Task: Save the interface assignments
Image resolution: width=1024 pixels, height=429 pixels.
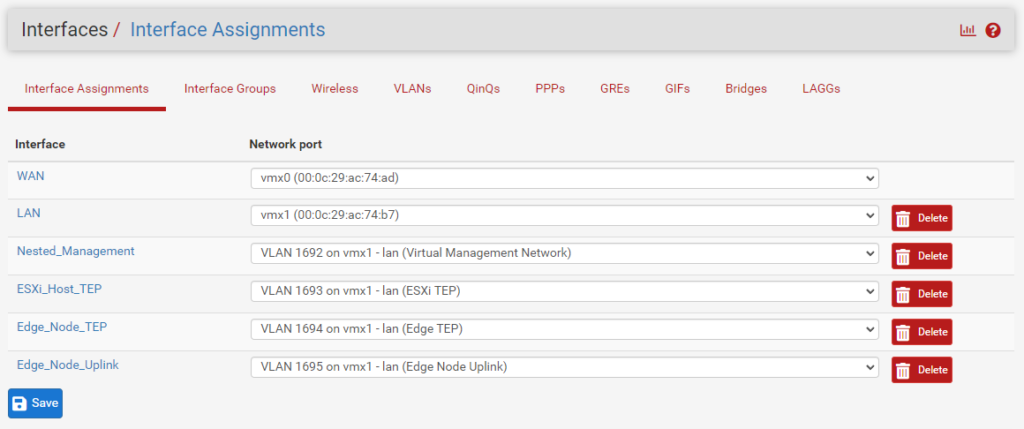Action: click(x=35, y=403)
